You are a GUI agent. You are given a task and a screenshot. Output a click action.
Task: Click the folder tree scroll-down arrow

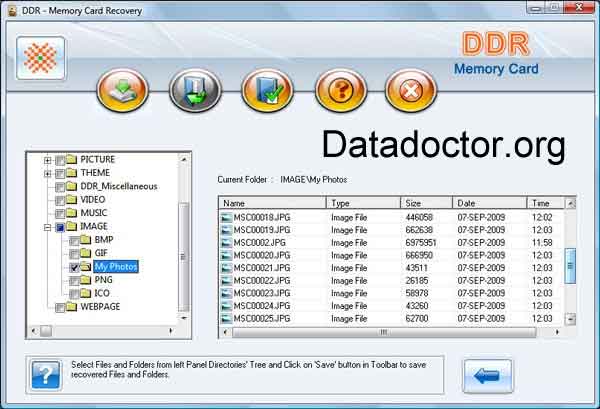(184, 318)
